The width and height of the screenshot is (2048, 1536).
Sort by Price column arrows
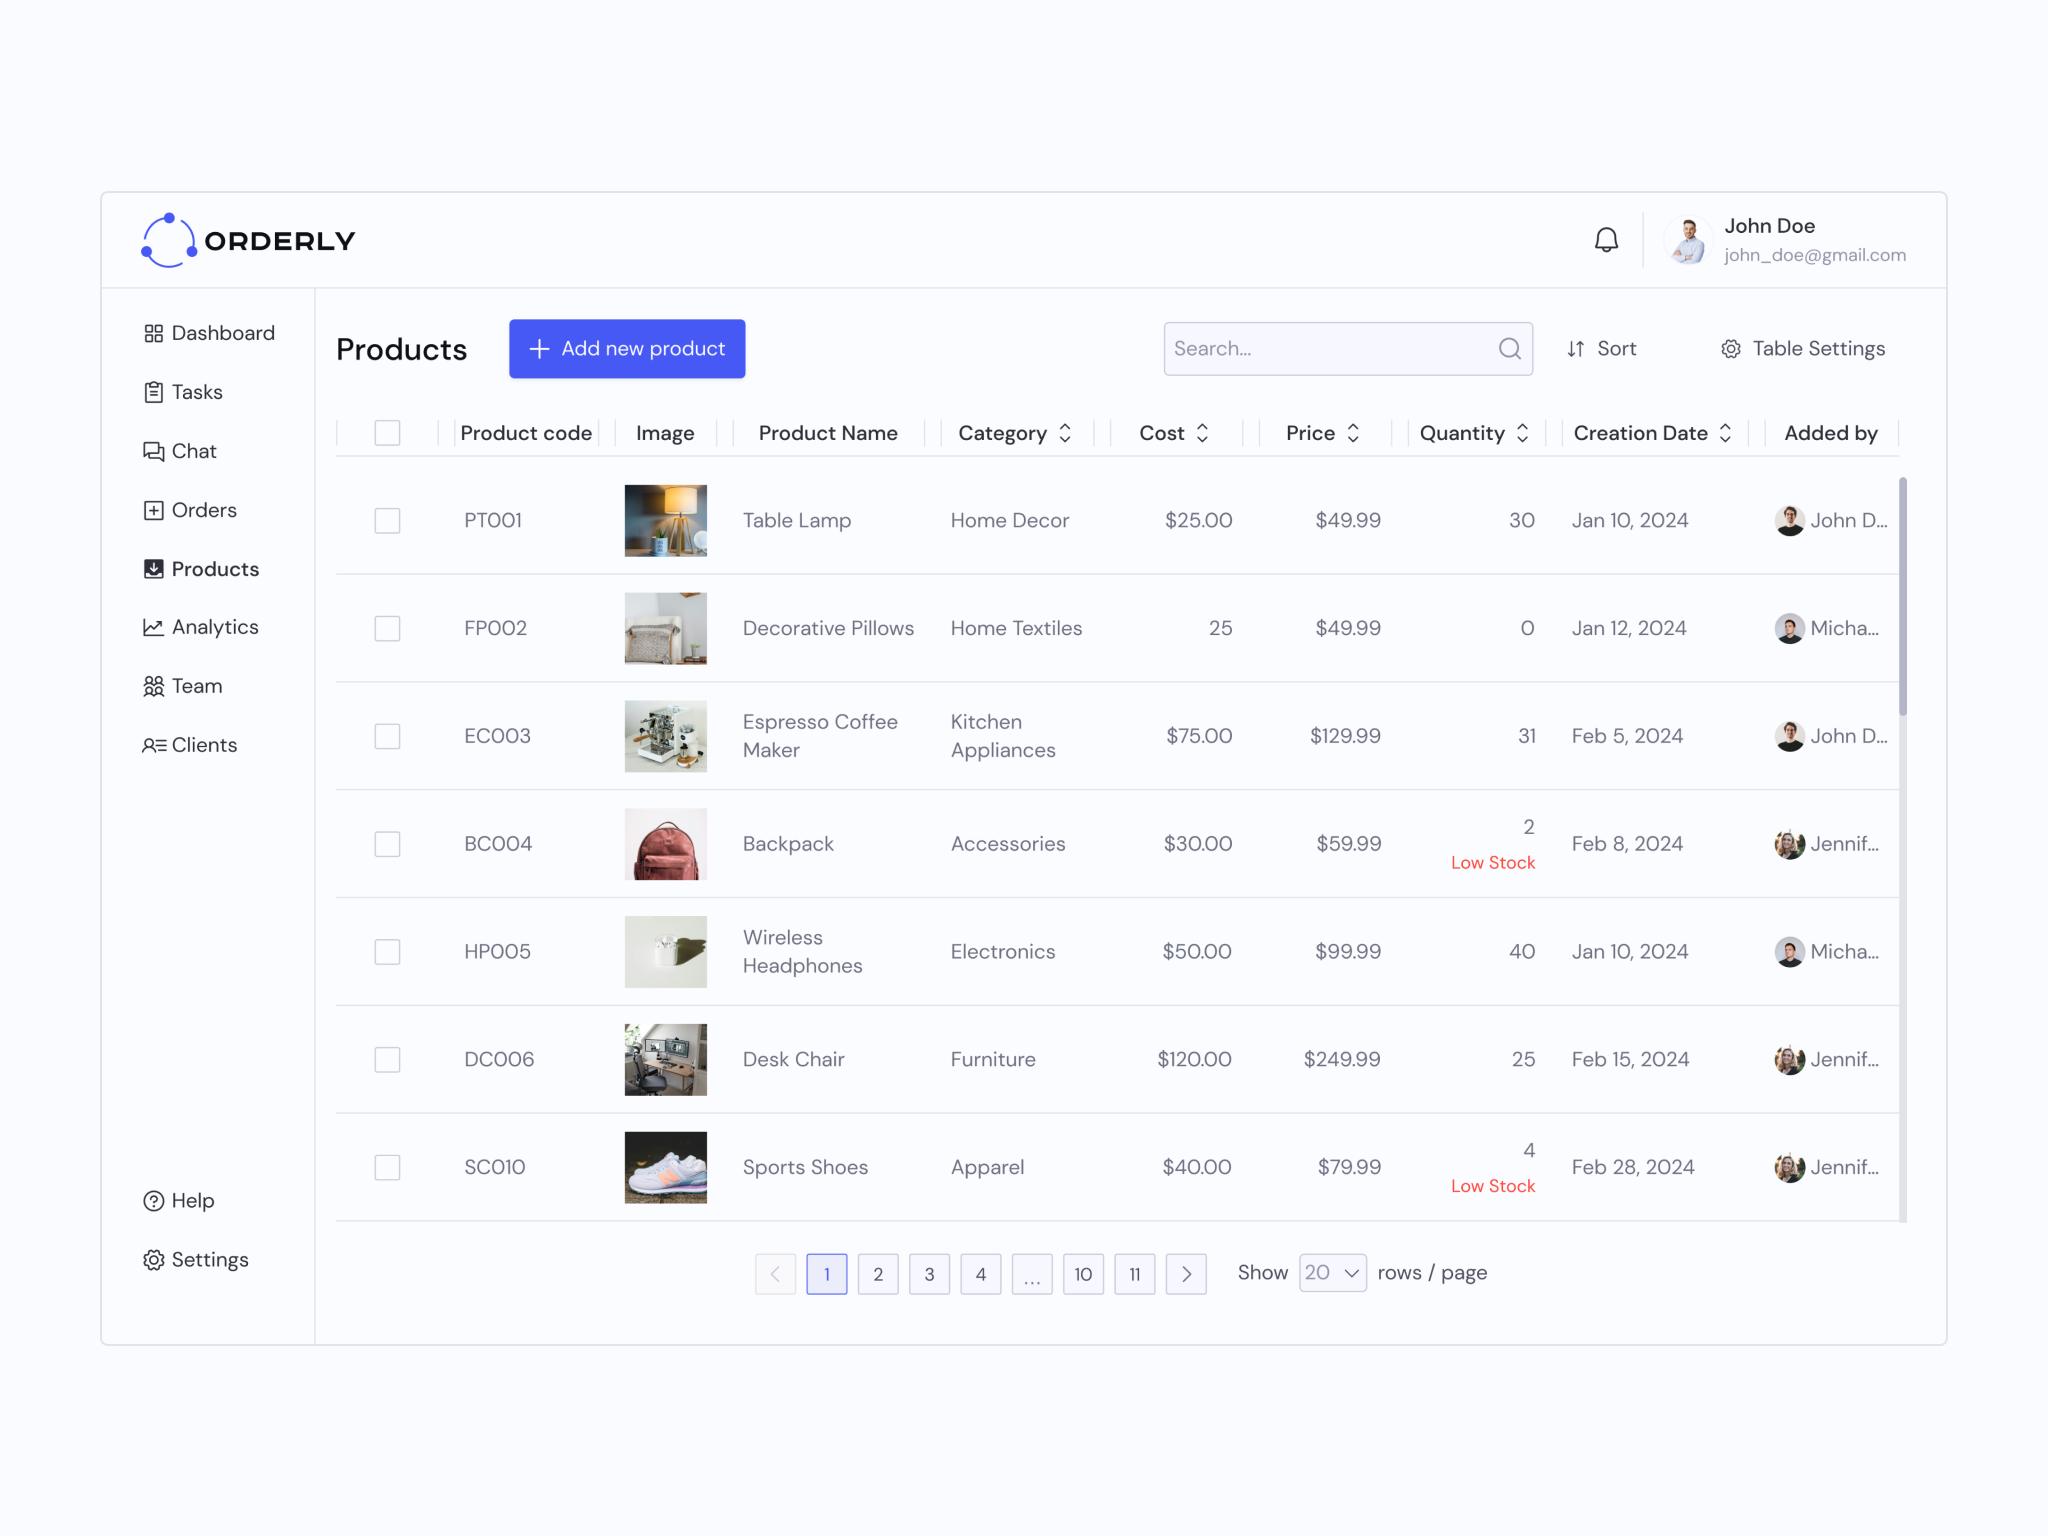[1353, 433]
